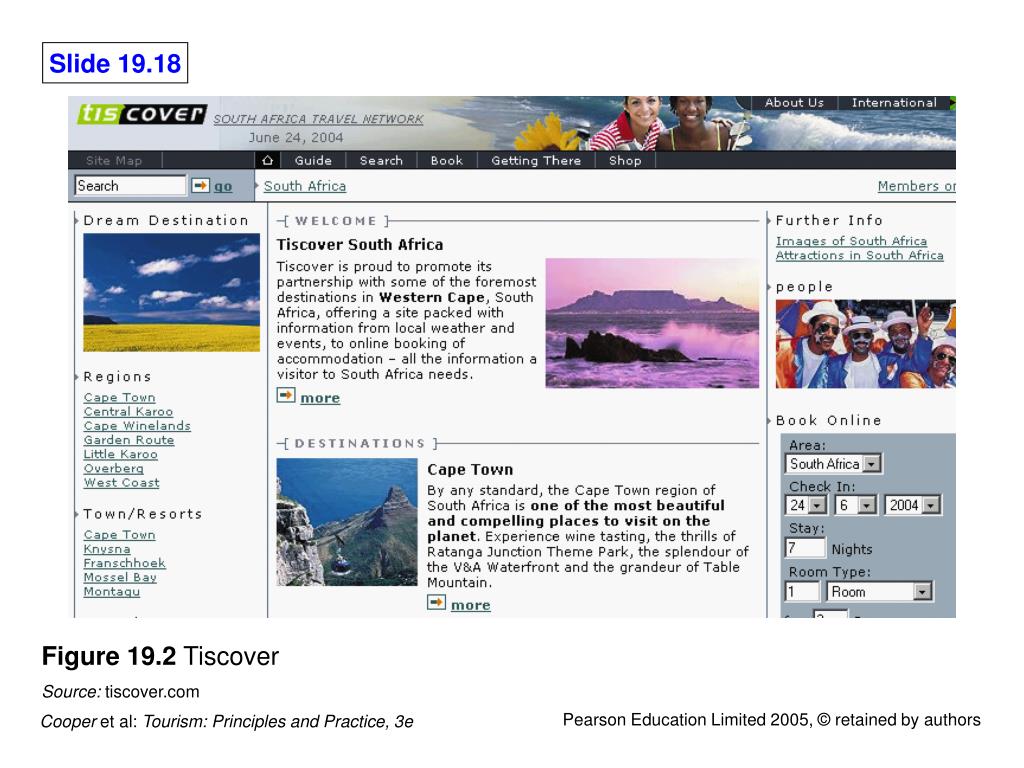Open the Area South Africa dropdown

(833, 464)
